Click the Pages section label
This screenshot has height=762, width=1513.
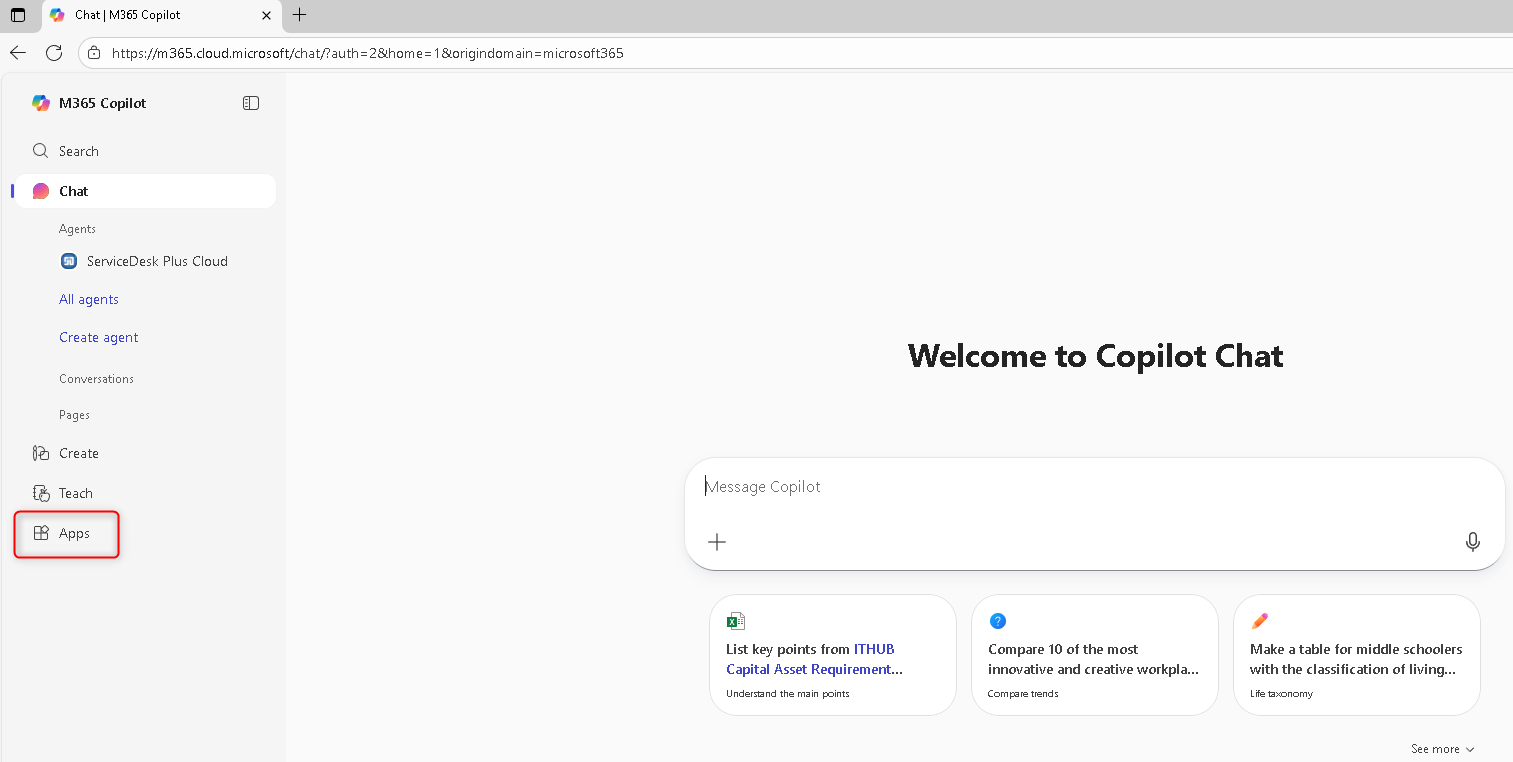click(x=74, y=415)
